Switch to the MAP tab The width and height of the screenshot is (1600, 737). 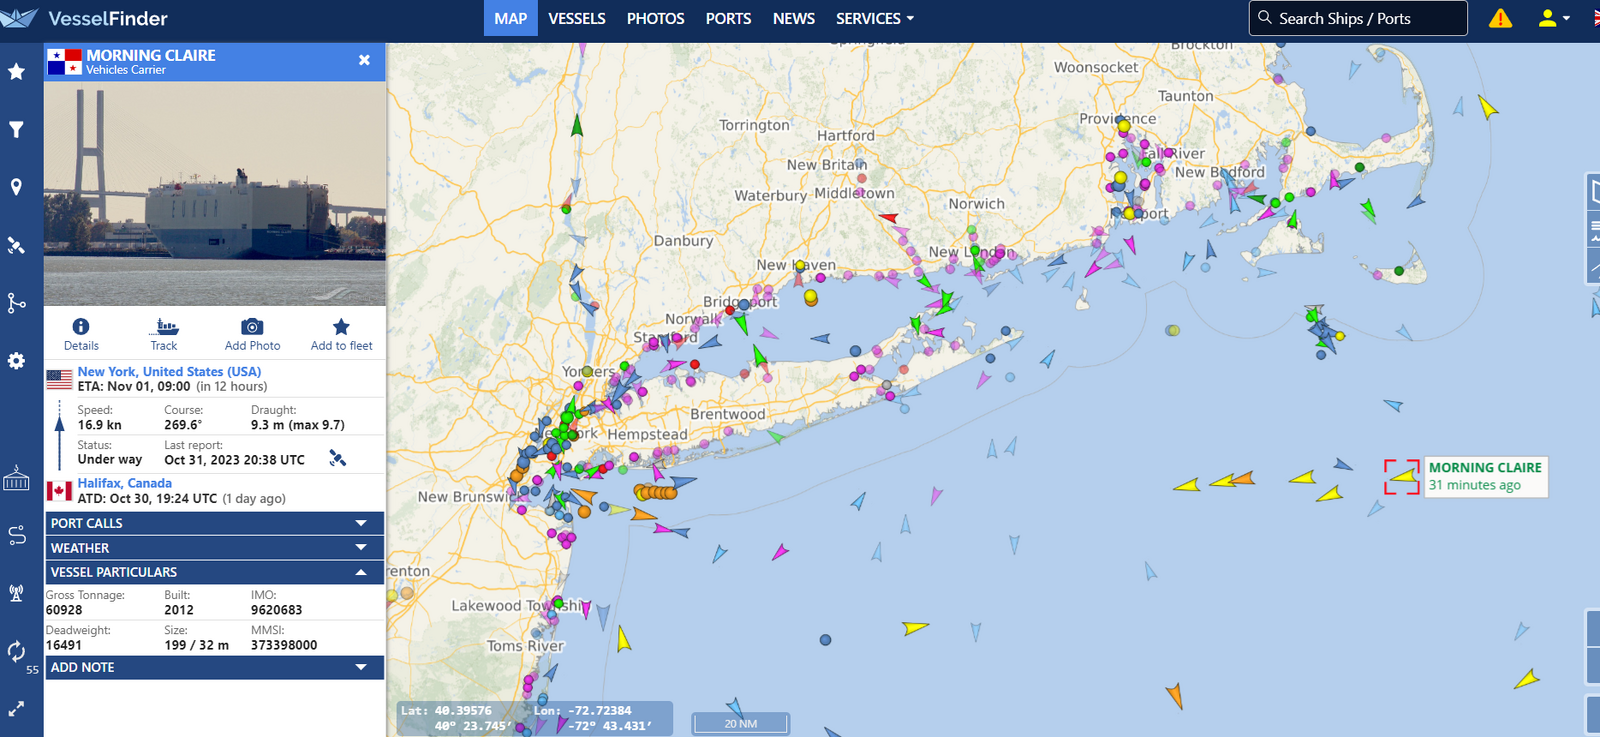[x=511, y=18]
